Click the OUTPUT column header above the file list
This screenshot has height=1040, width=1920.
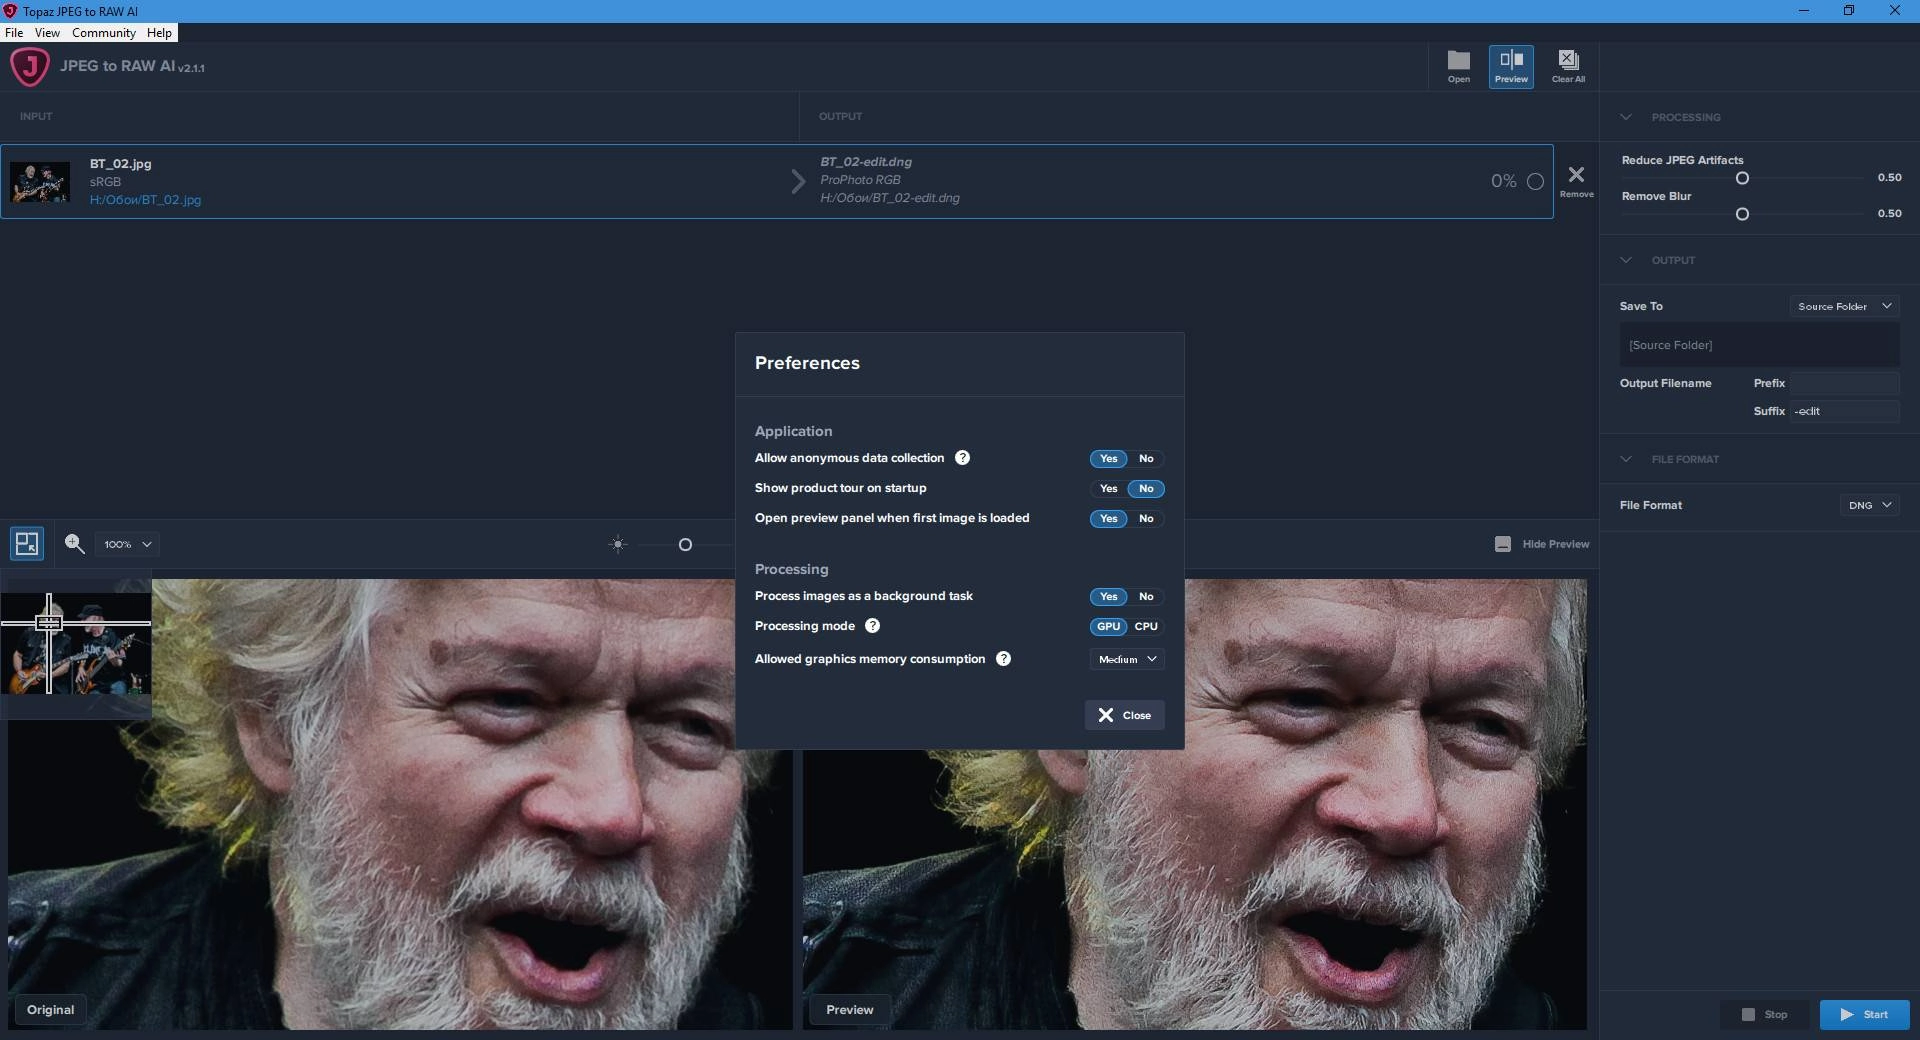pos(840,116)
